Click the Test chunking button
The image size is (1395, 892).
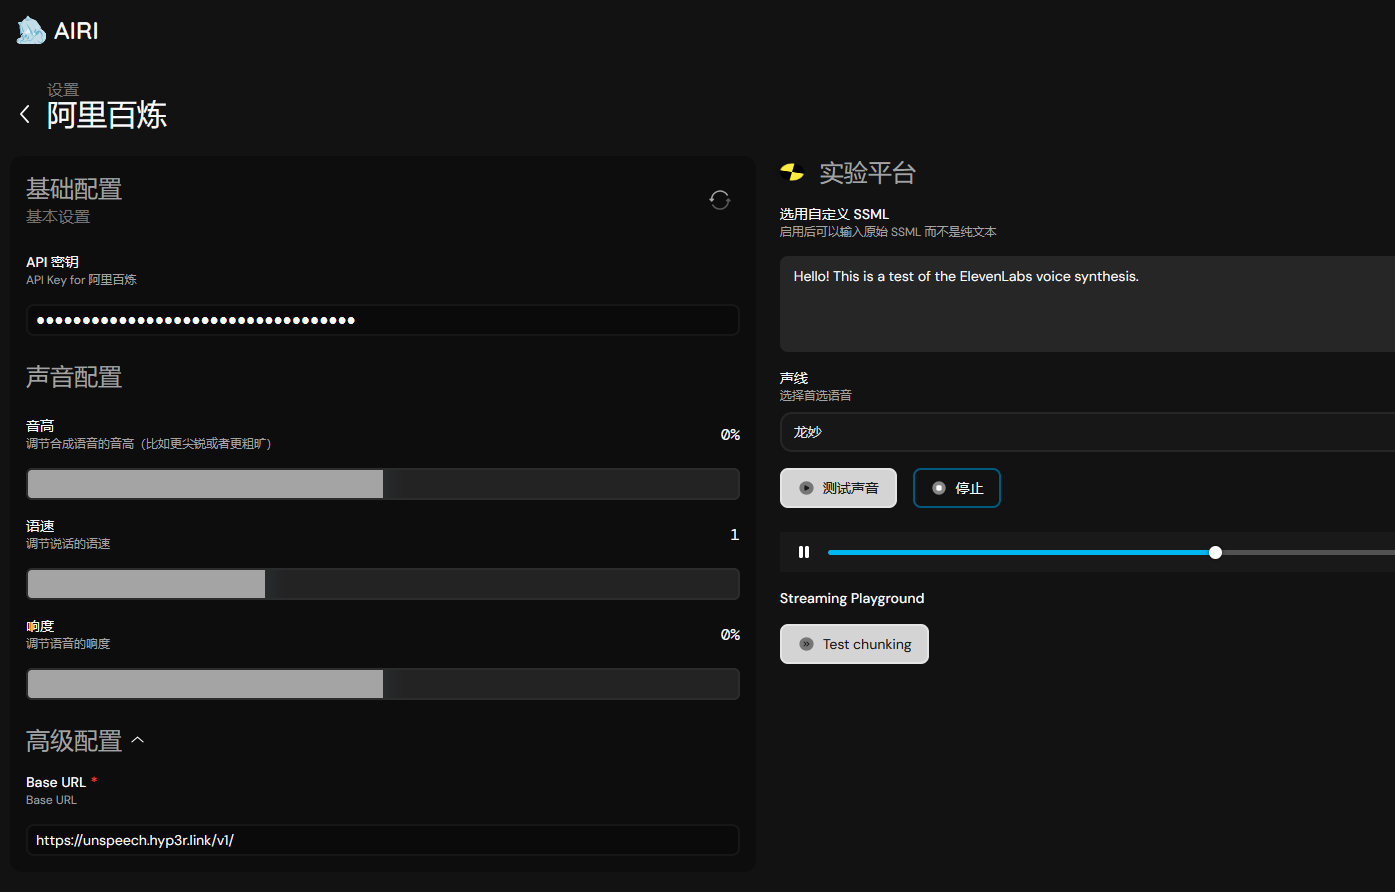coord(854,644)
